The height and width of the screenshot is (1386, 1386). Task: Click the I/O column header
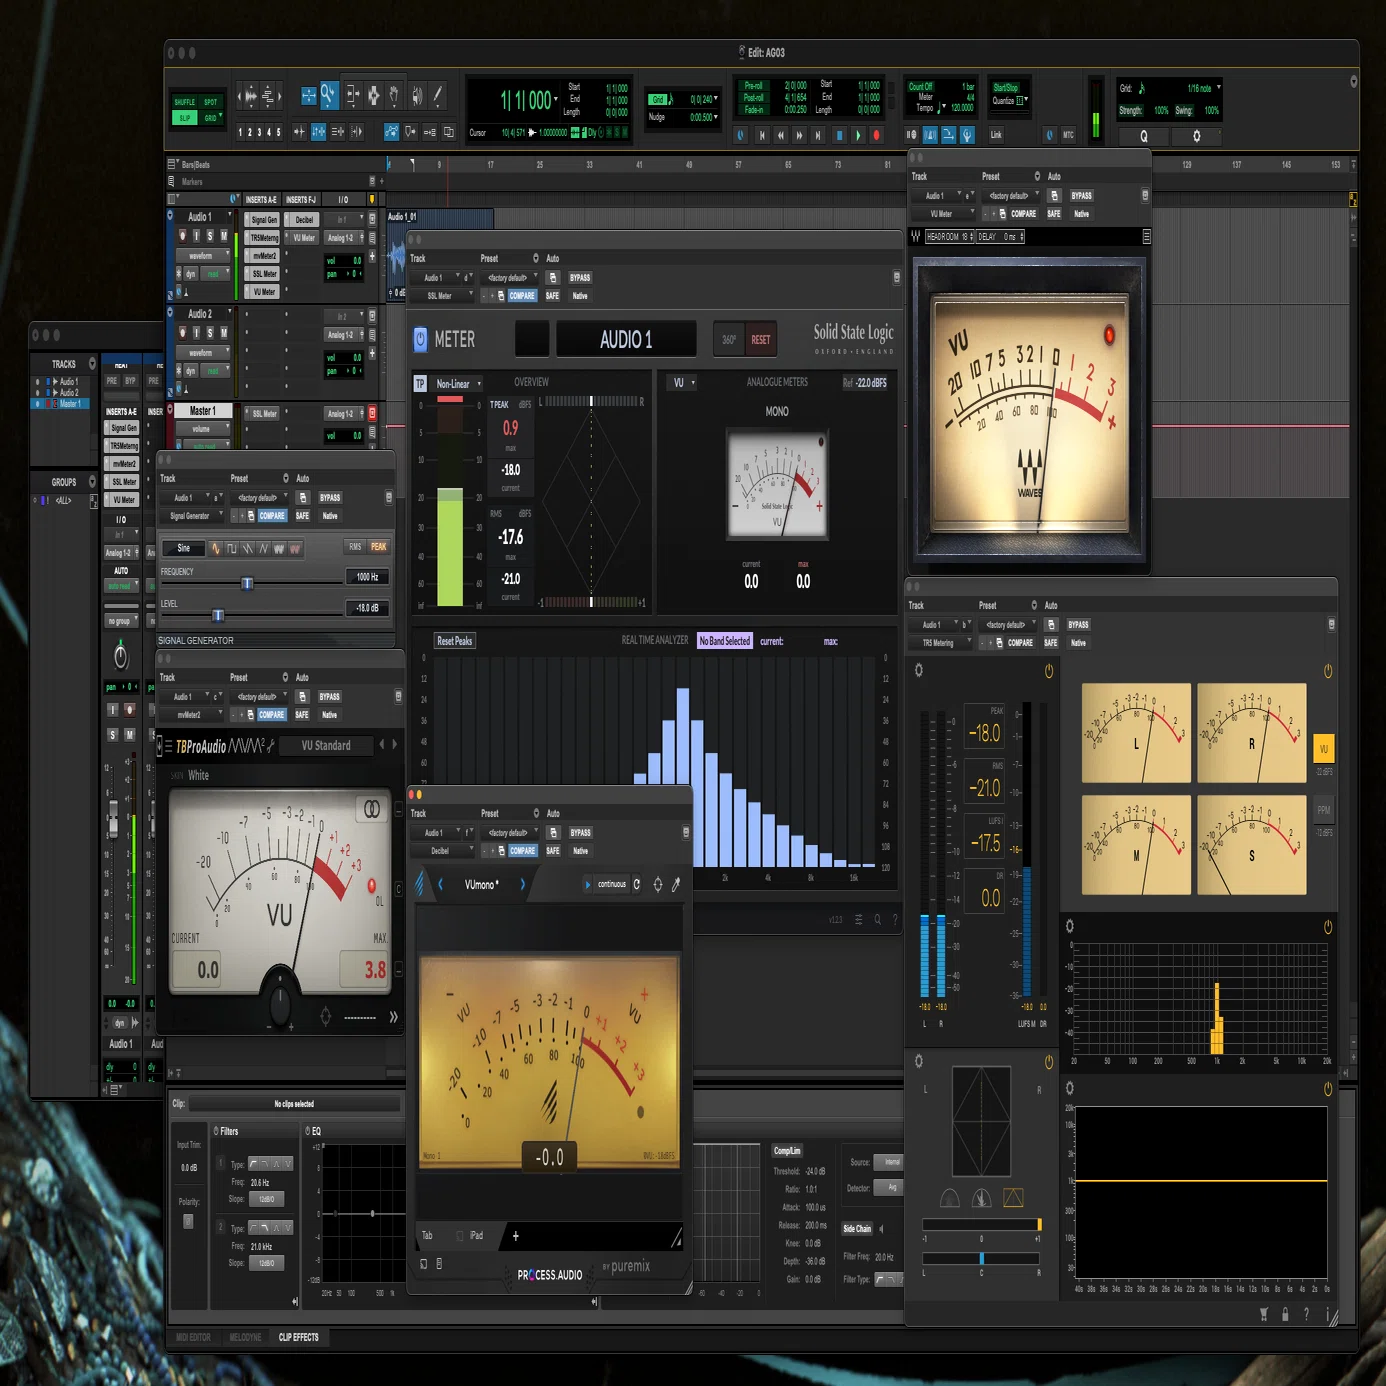pyautogui.click(x=343, y=200)
